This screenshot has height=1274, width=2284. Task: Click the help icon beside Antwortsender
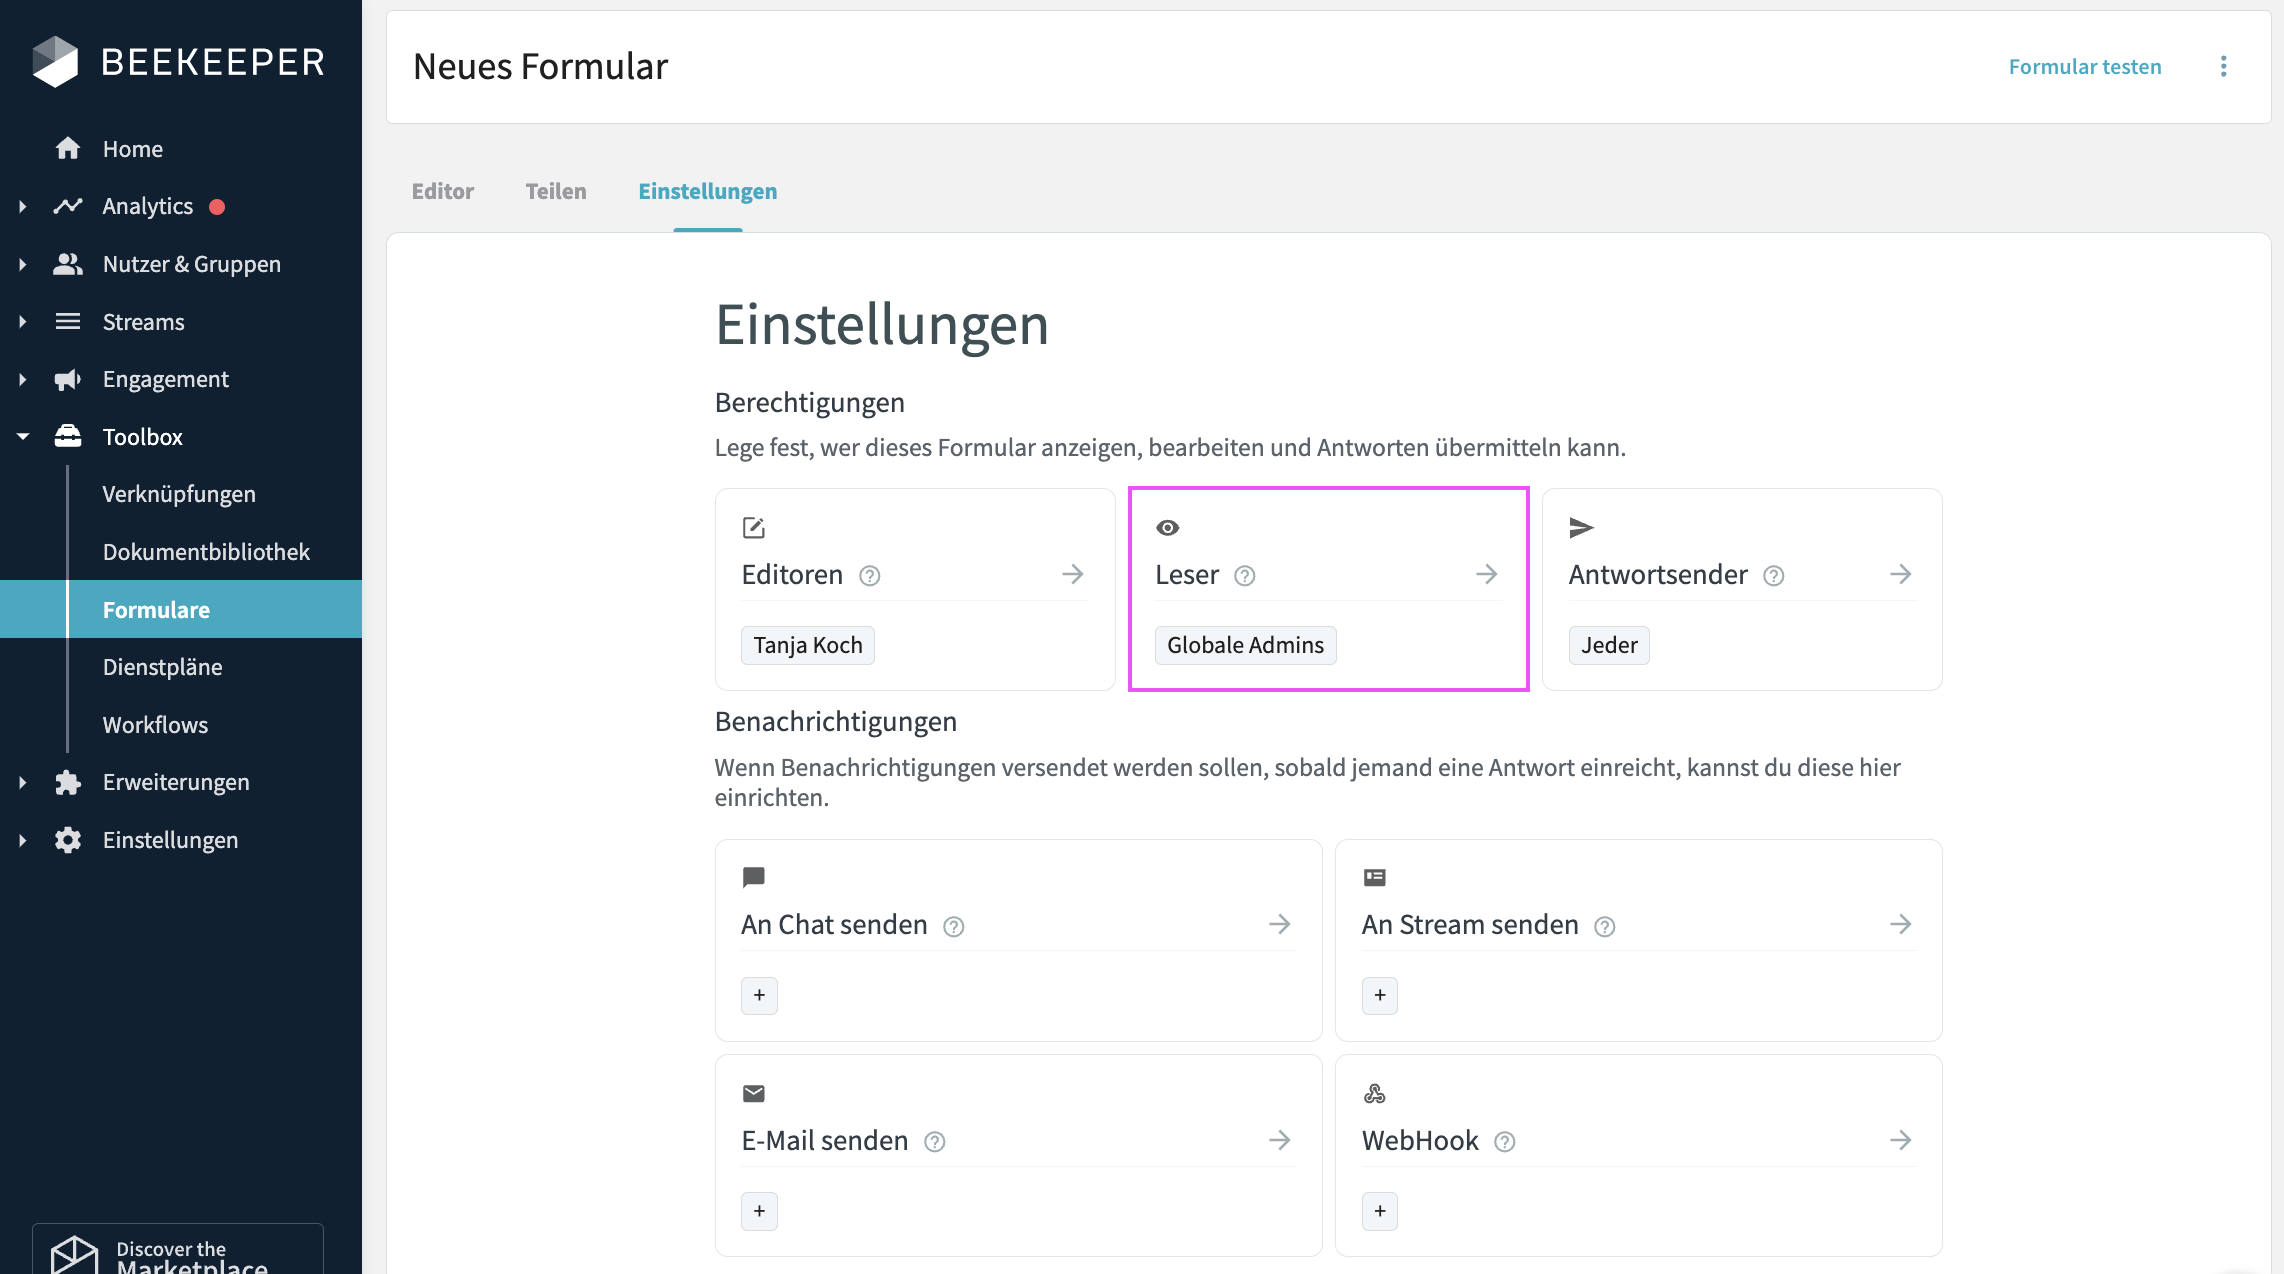[1773, 576]
